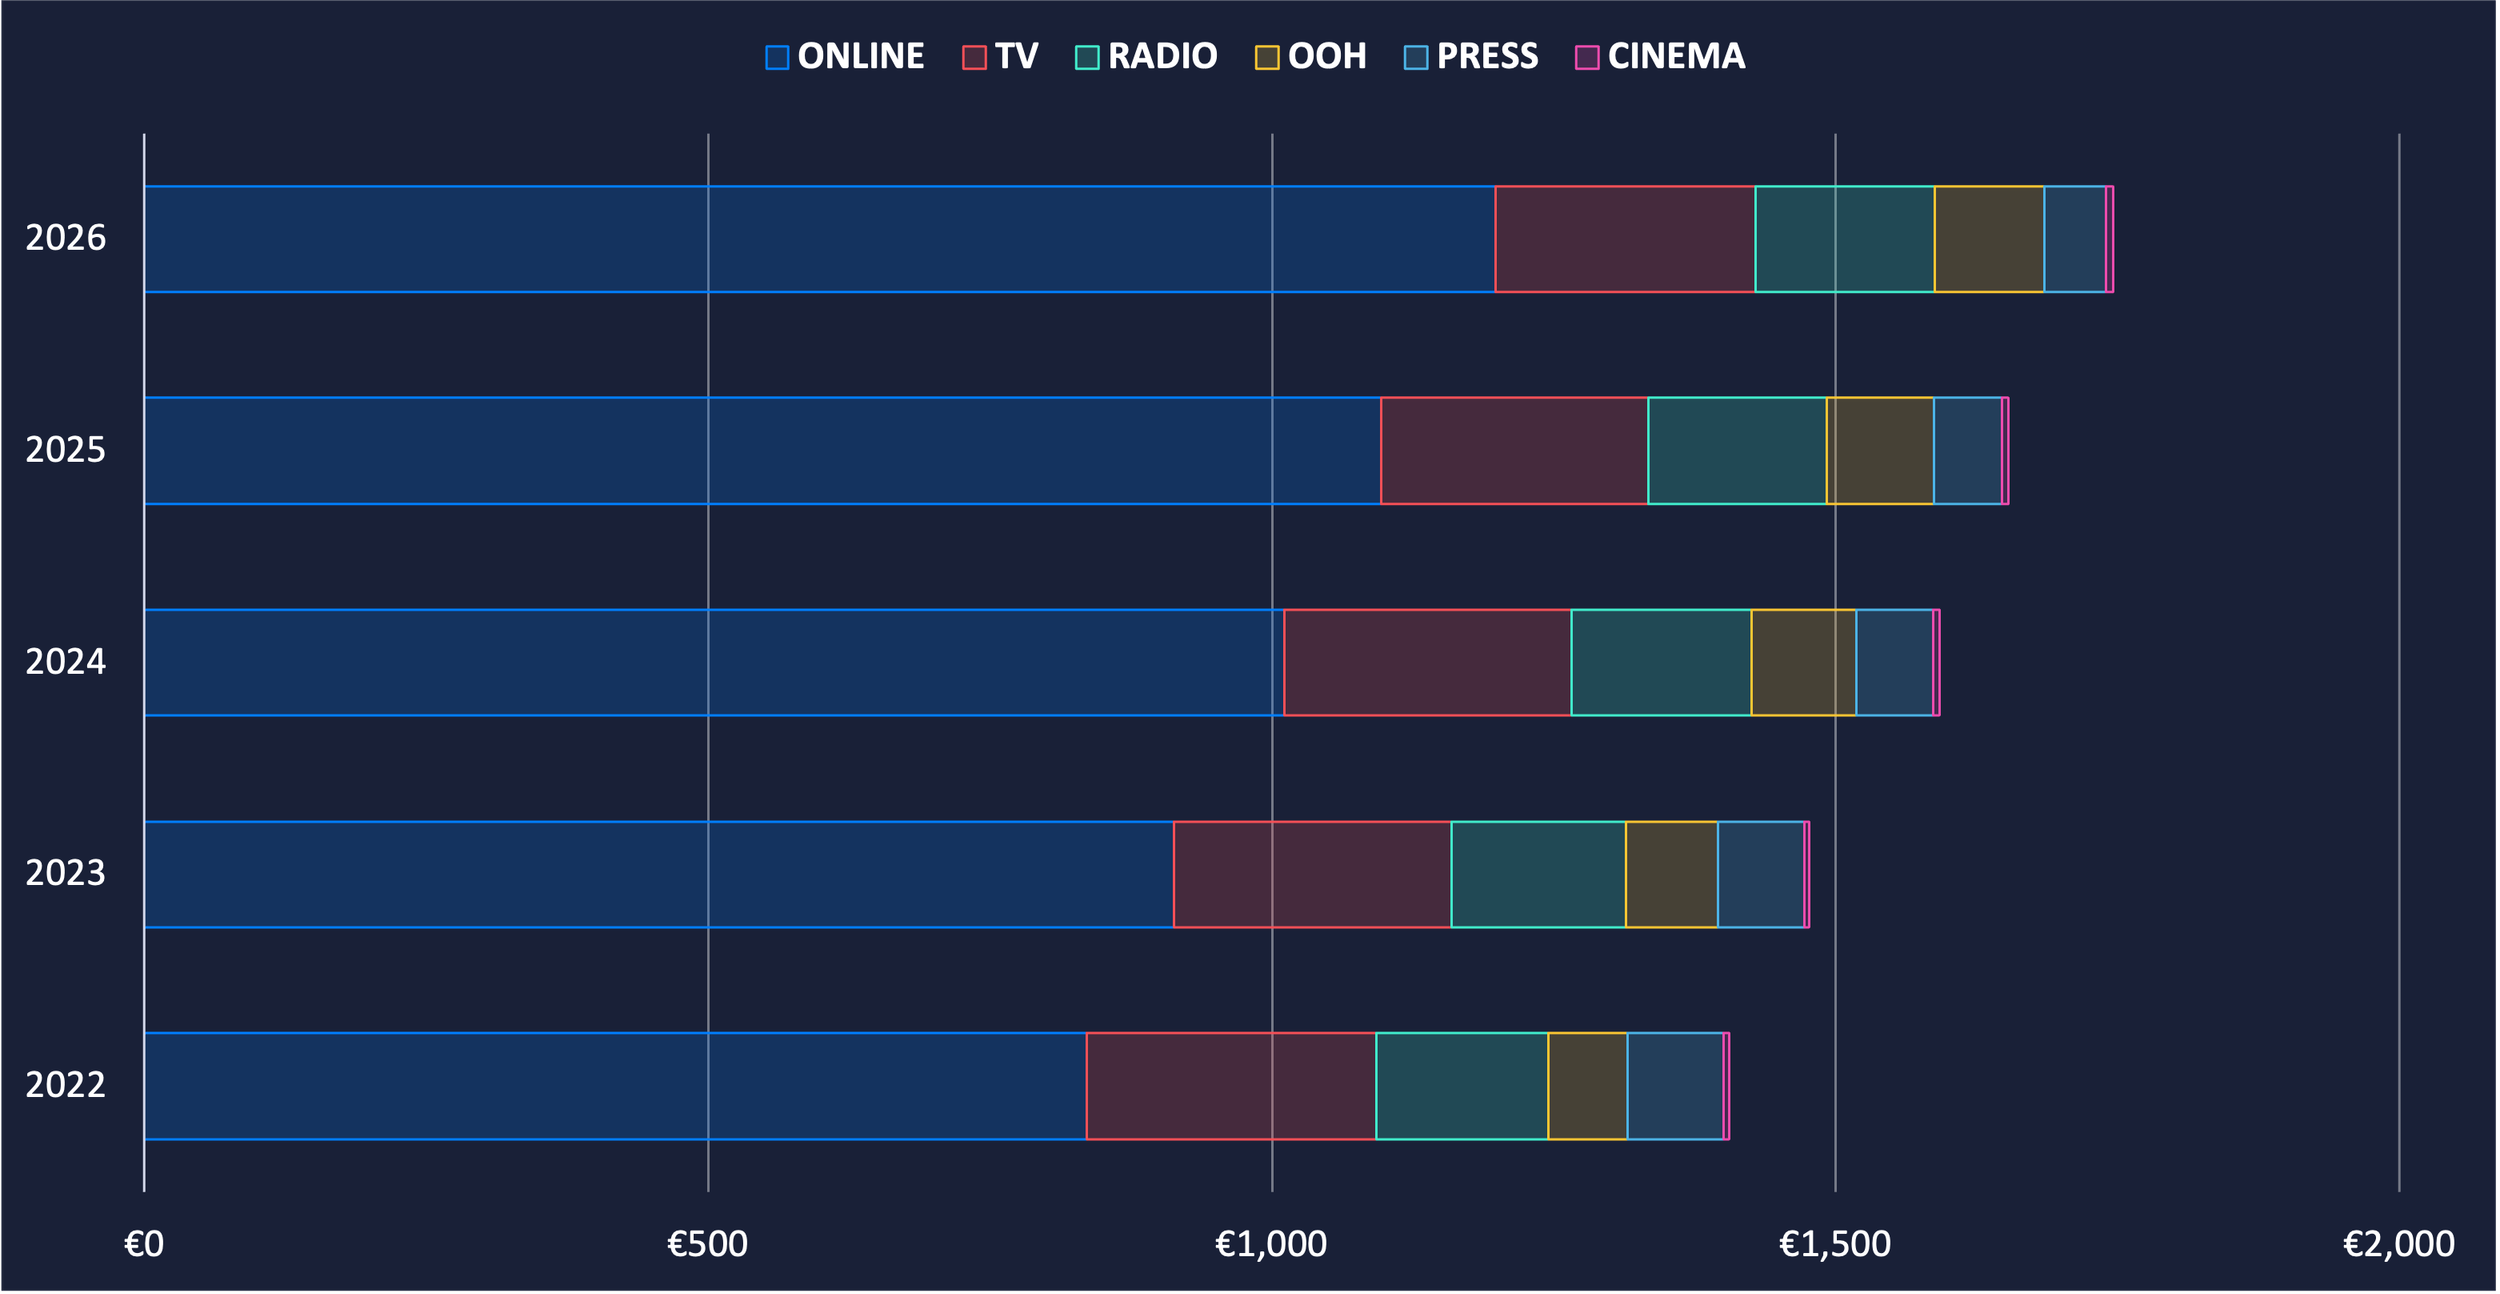The image size is (2500, 1294).
Task: Click the 2024 OOH bar segment
Action: pos(1803,662)
